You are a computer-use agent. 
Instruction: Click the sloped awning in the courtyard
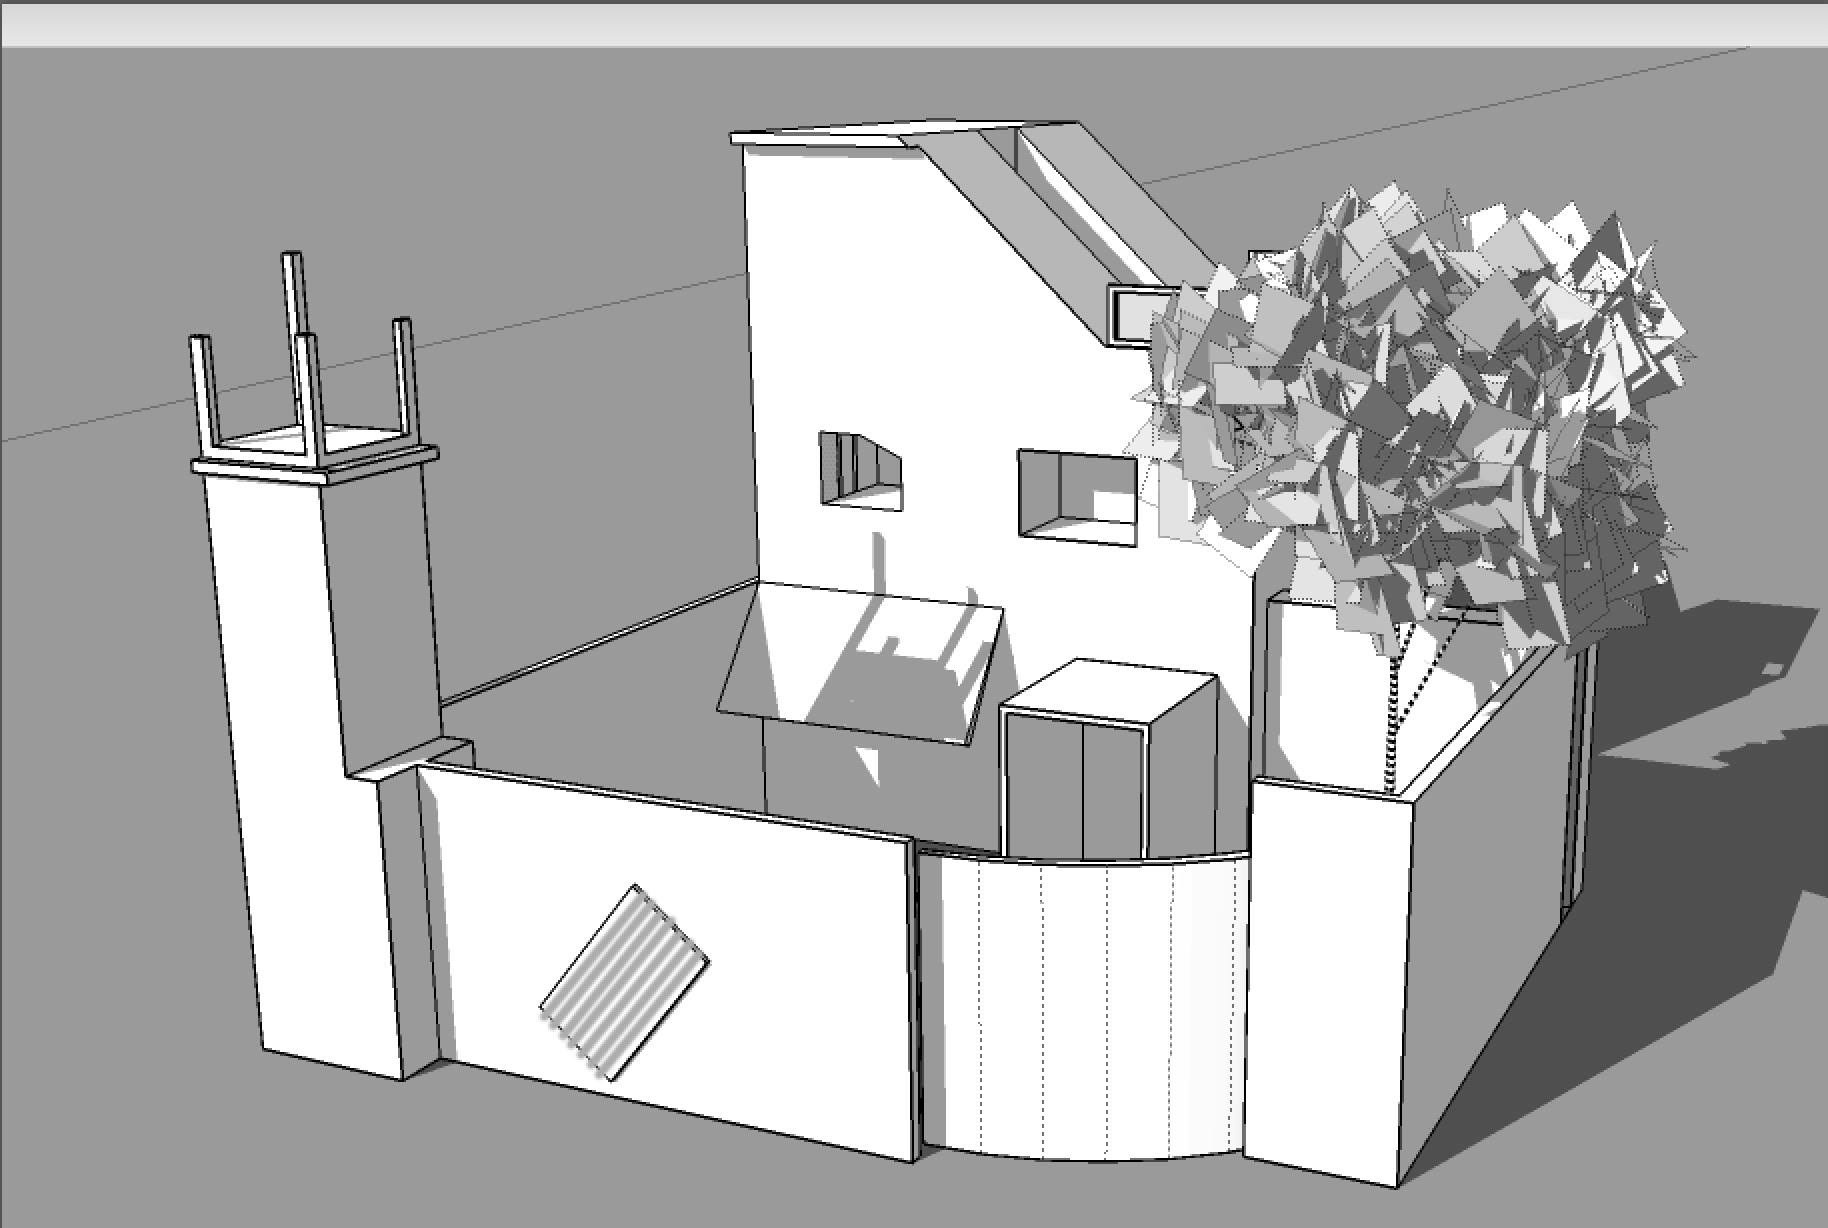860,665
